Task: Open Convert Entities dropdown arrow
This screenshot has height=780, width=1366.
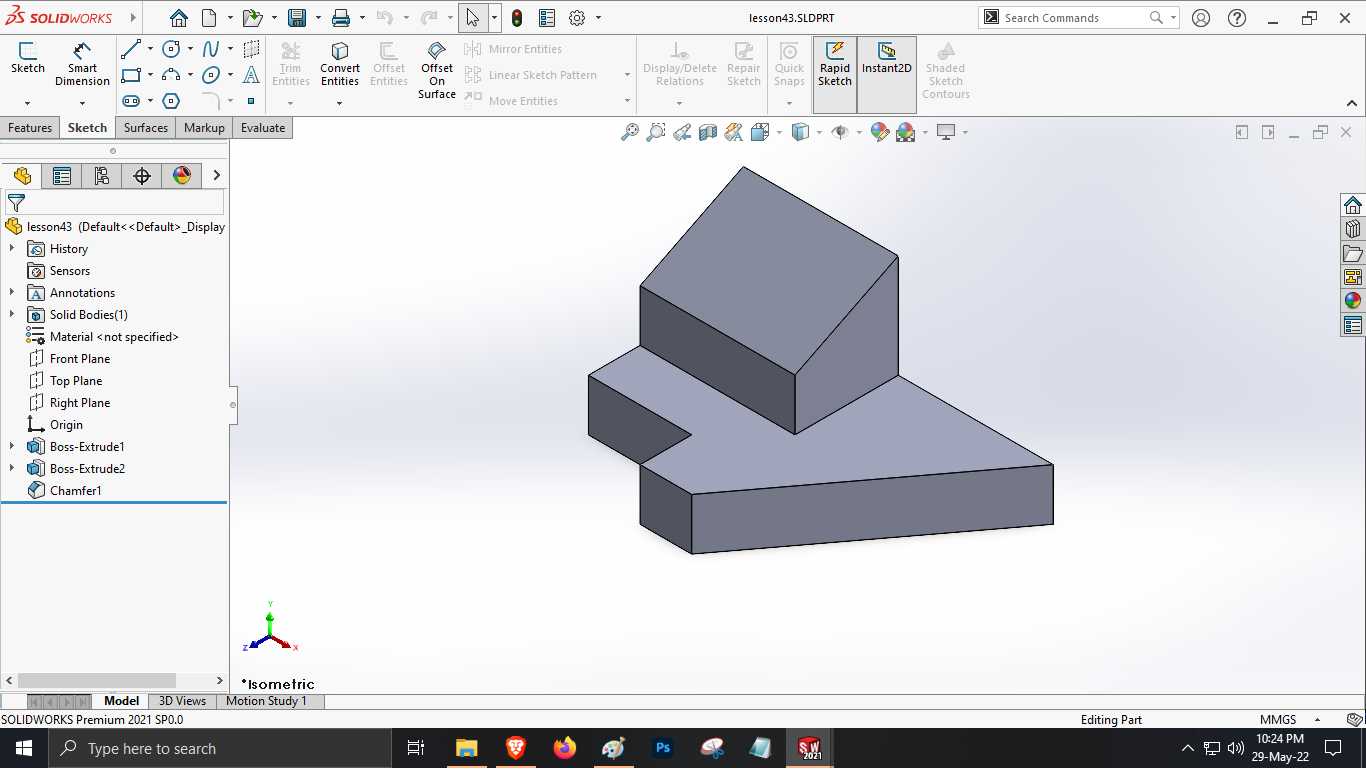Action: click(x=340, y=103)
